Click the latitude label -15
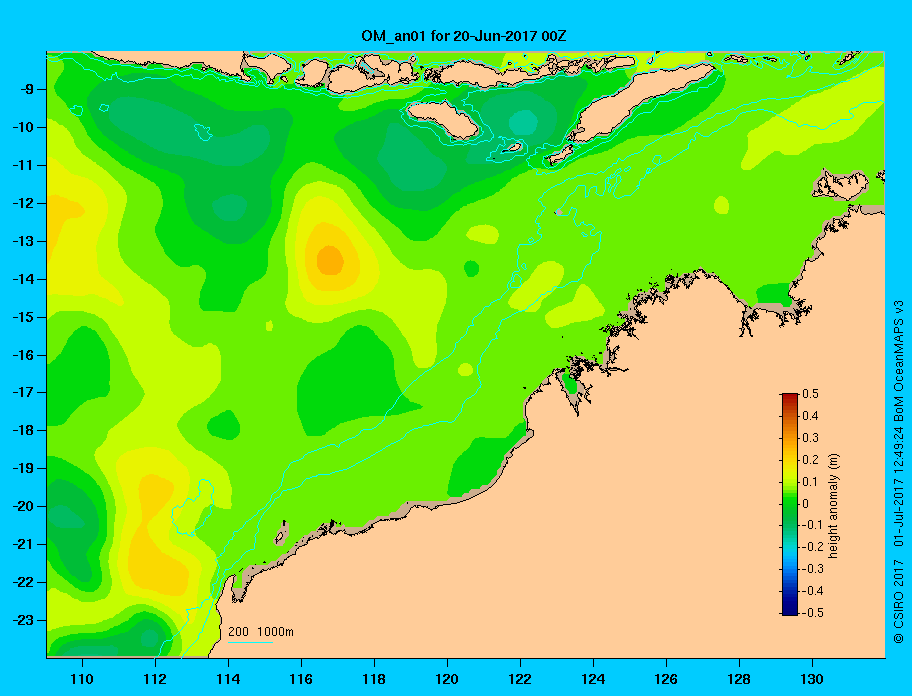The image size is (912, 696). (22, 317)
